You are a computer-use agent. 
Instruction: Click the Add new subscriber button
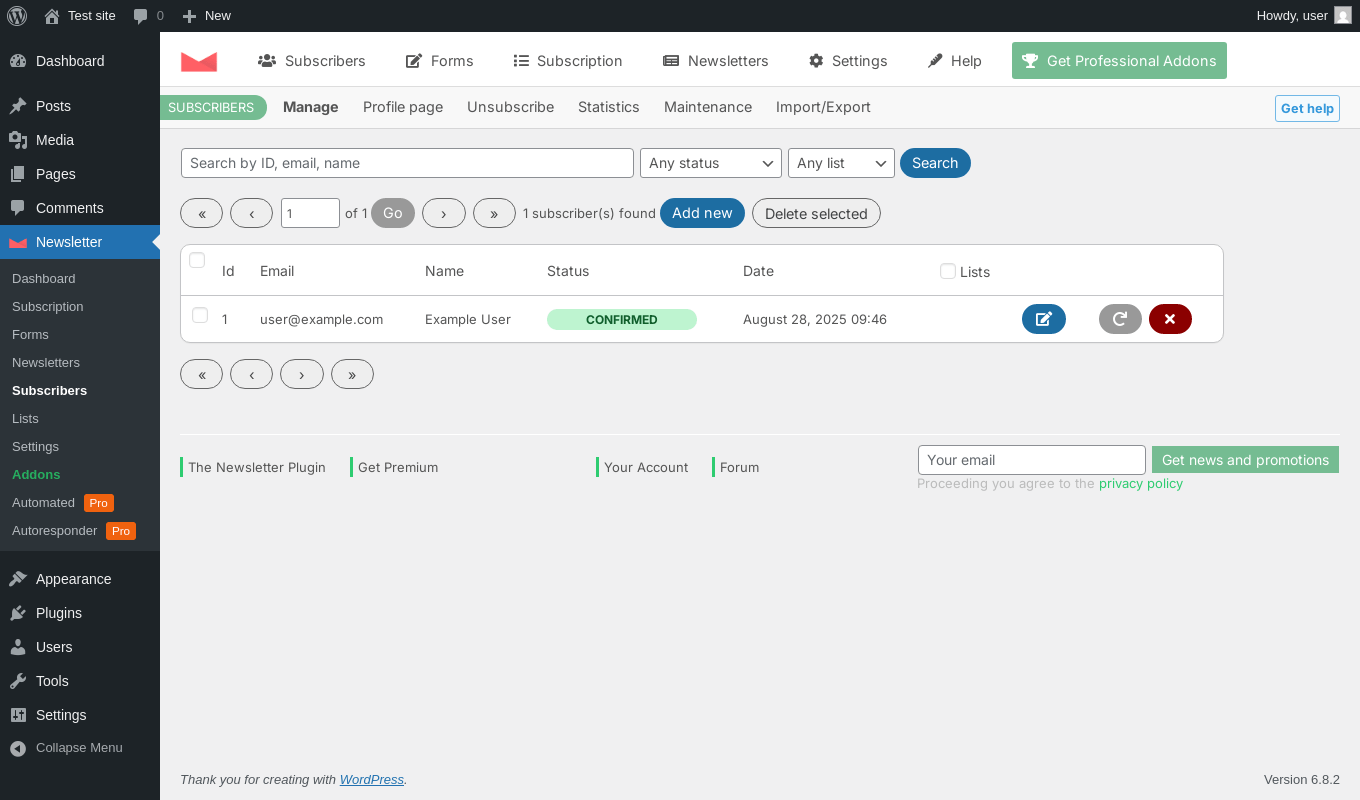click(702, 213)
